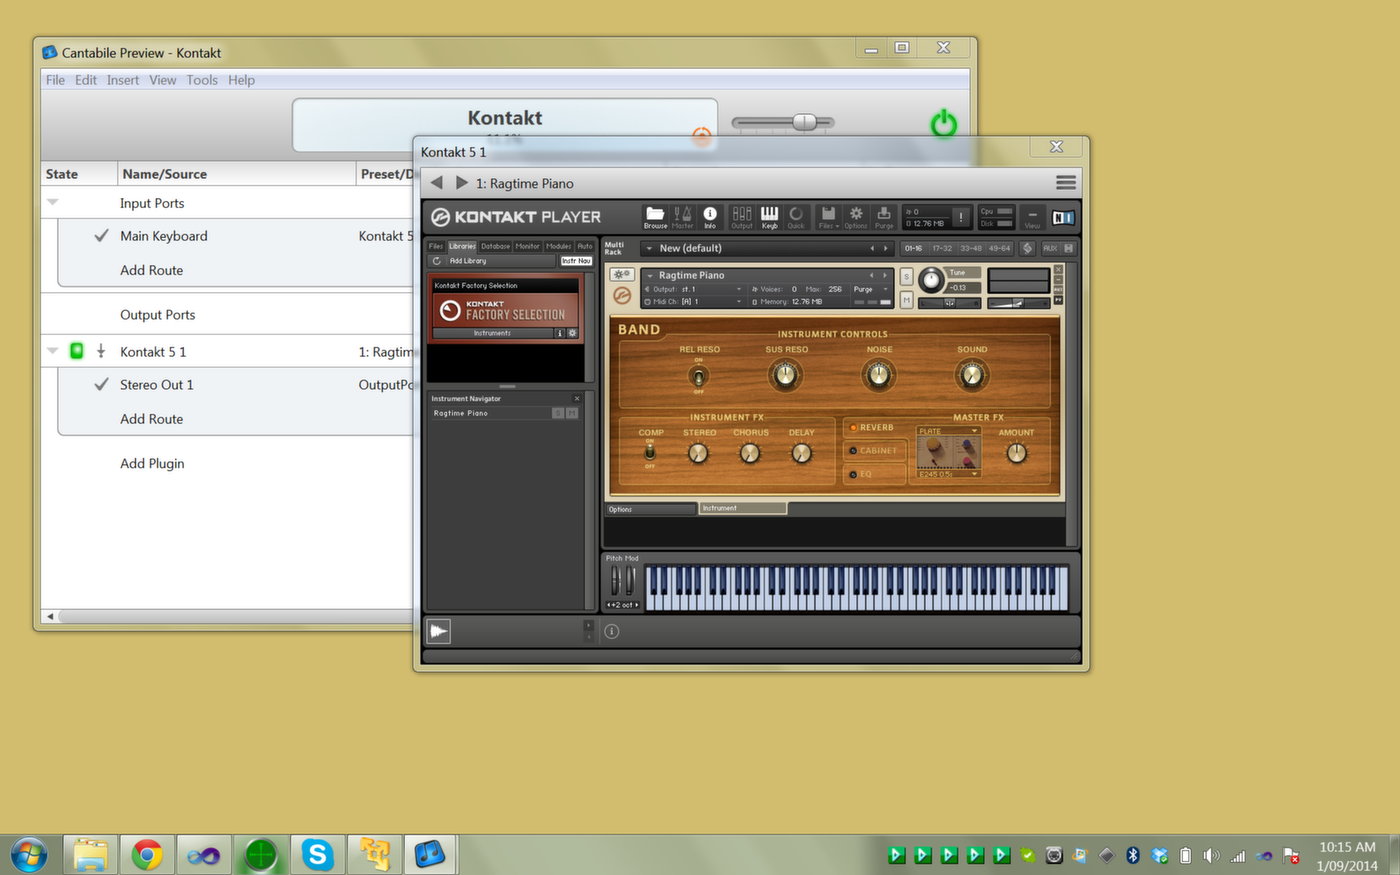Toggle the COMP on/off switch
This screenshot has width=1400, height=875.
pos(650,453)
